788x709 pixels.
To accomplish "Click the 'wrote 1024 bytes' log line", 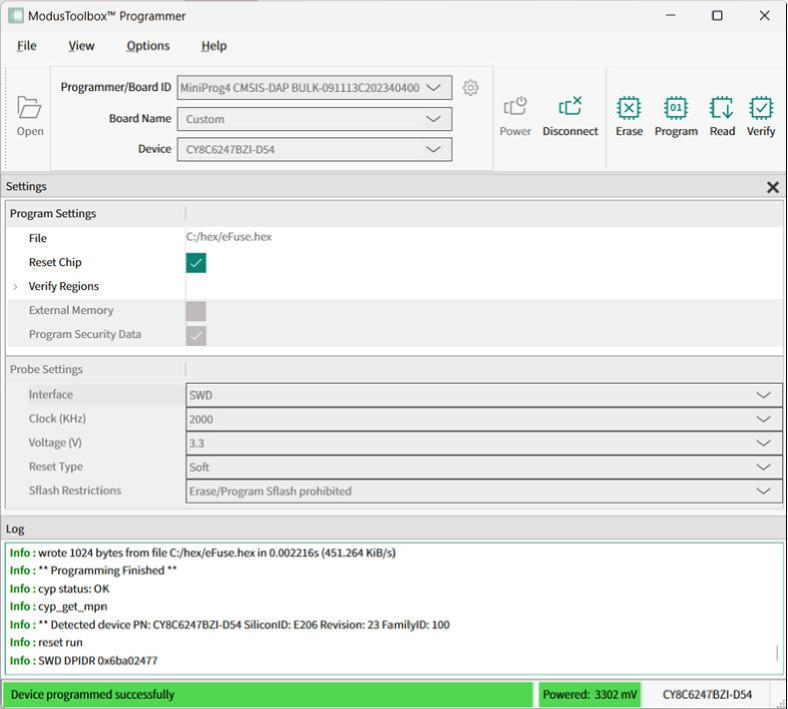I will [x=203, y=553].
